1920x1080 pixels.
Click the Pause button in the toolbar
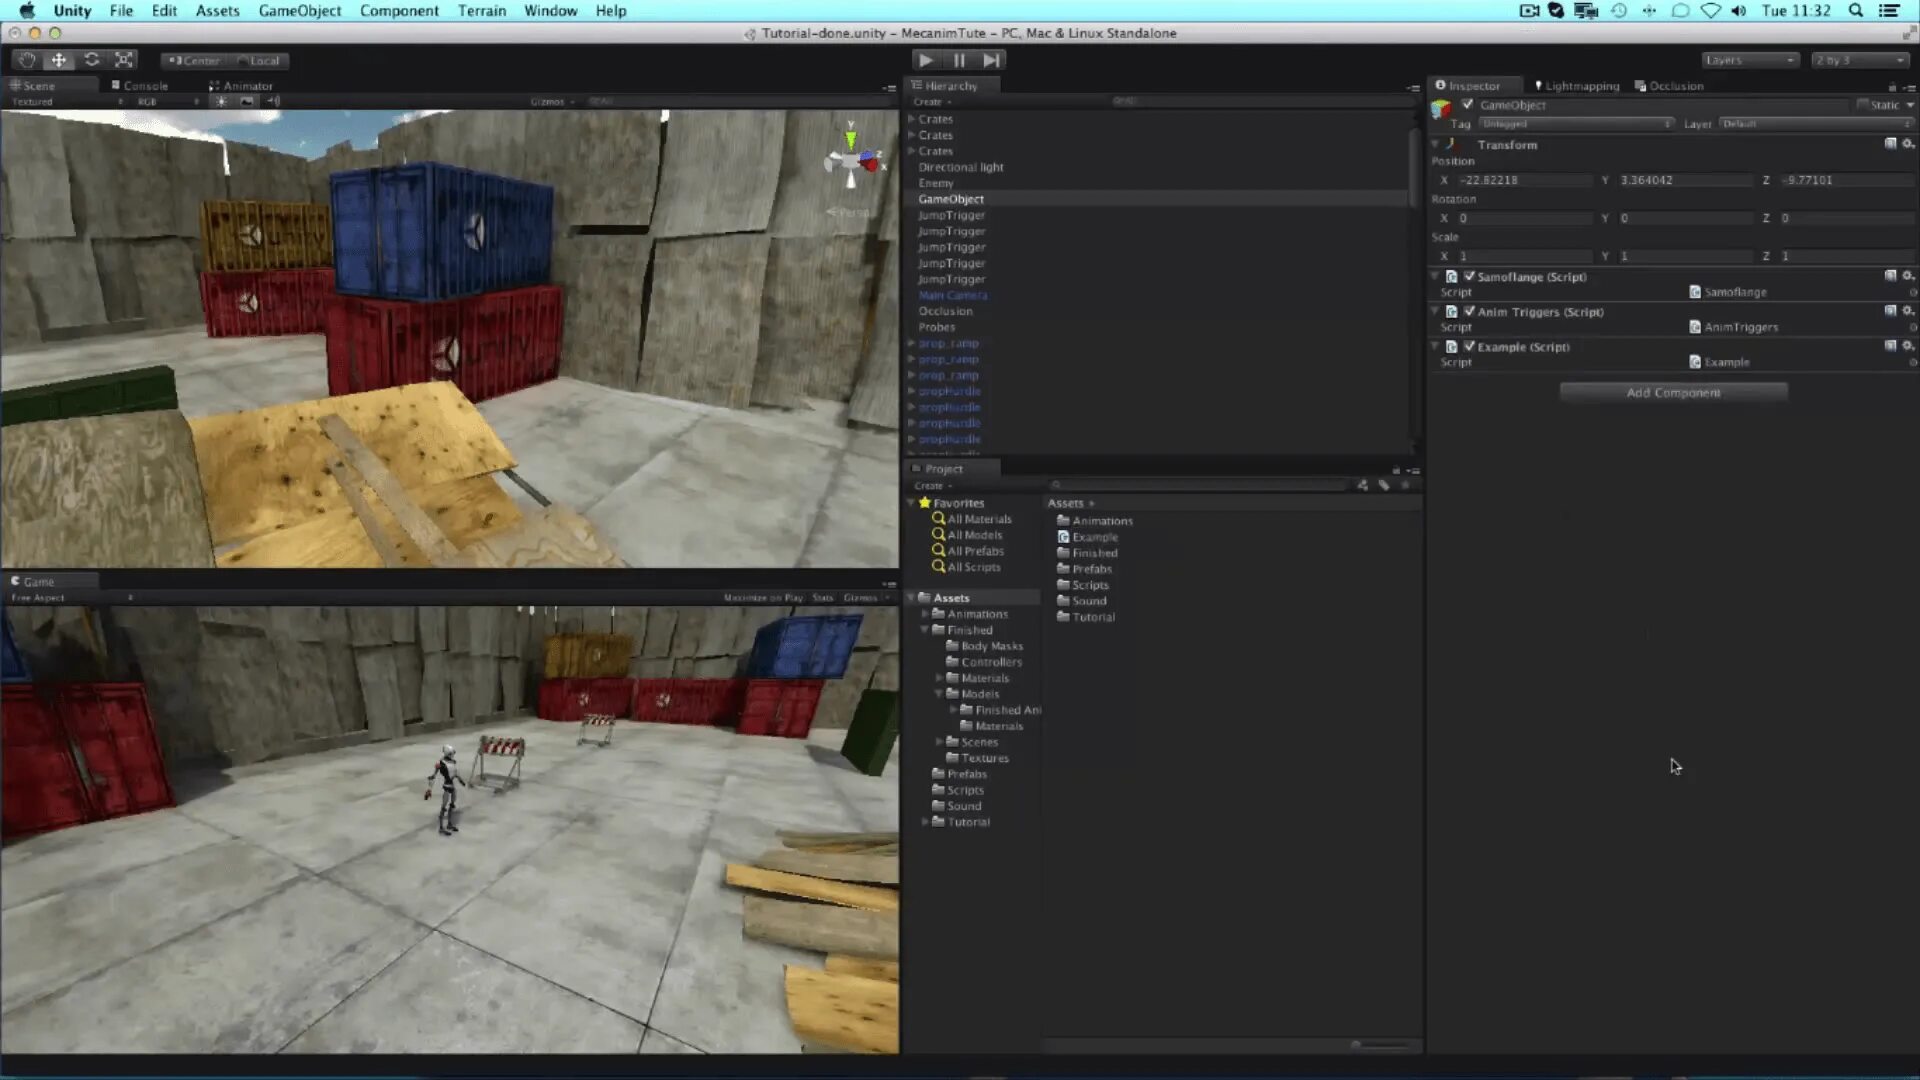click(x=959, y=60)
